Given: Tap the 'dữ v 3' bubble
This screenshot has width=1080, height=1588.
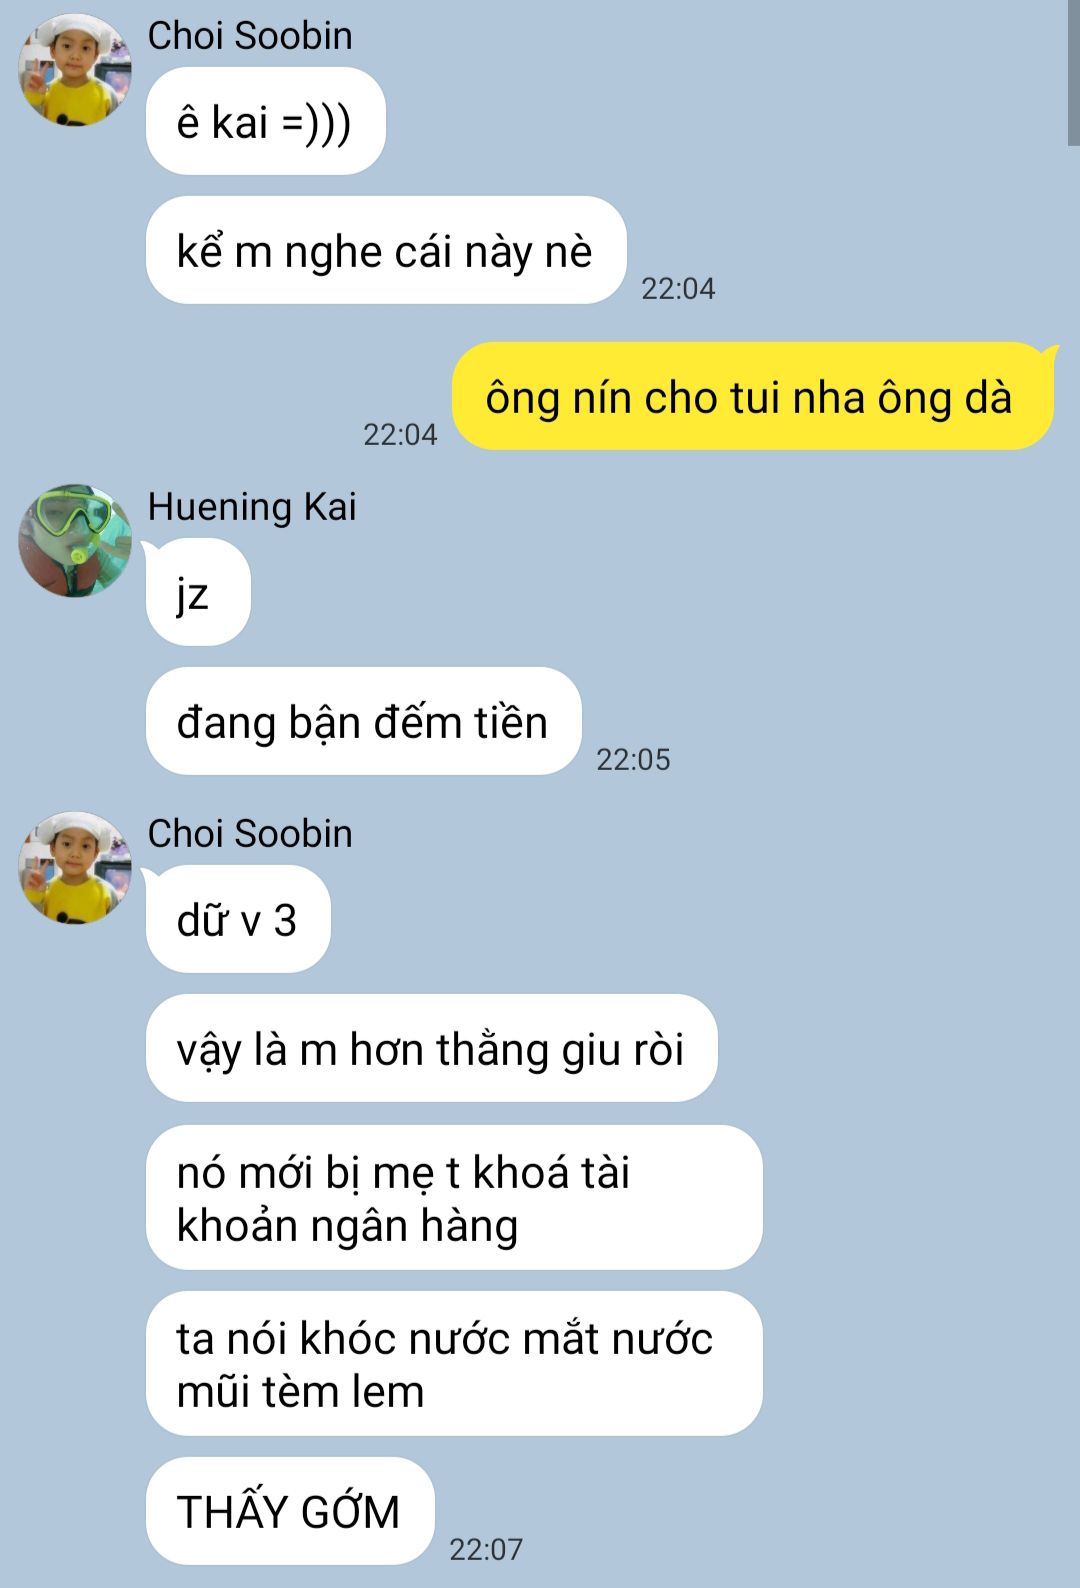Looking at the screenshot, I should (x=238, y=919).
